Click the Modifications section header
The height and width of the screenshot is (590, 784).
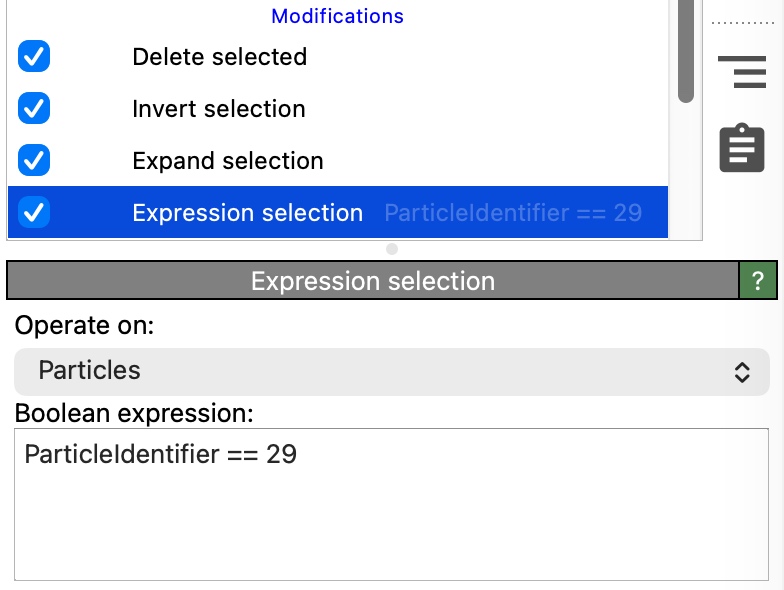point(337,16)
